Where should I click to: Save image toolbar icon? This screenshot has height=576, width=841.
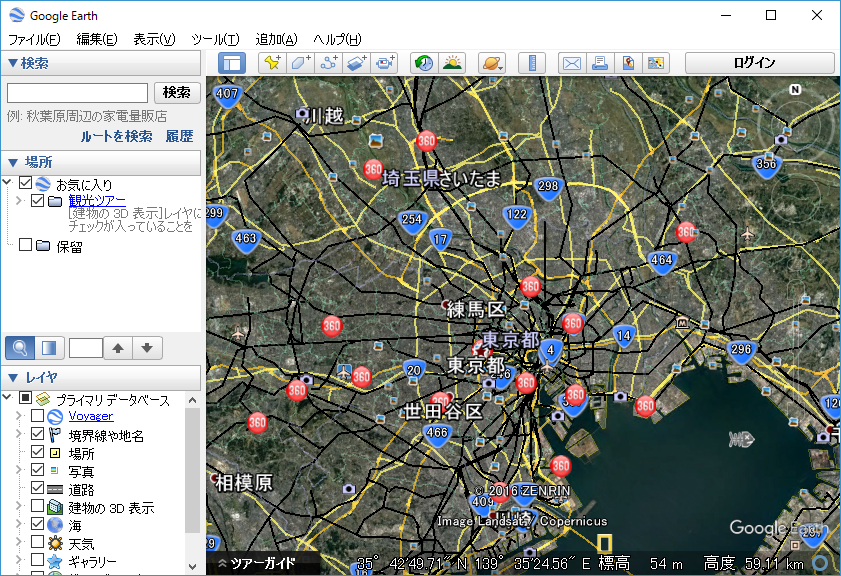[655, 63]
